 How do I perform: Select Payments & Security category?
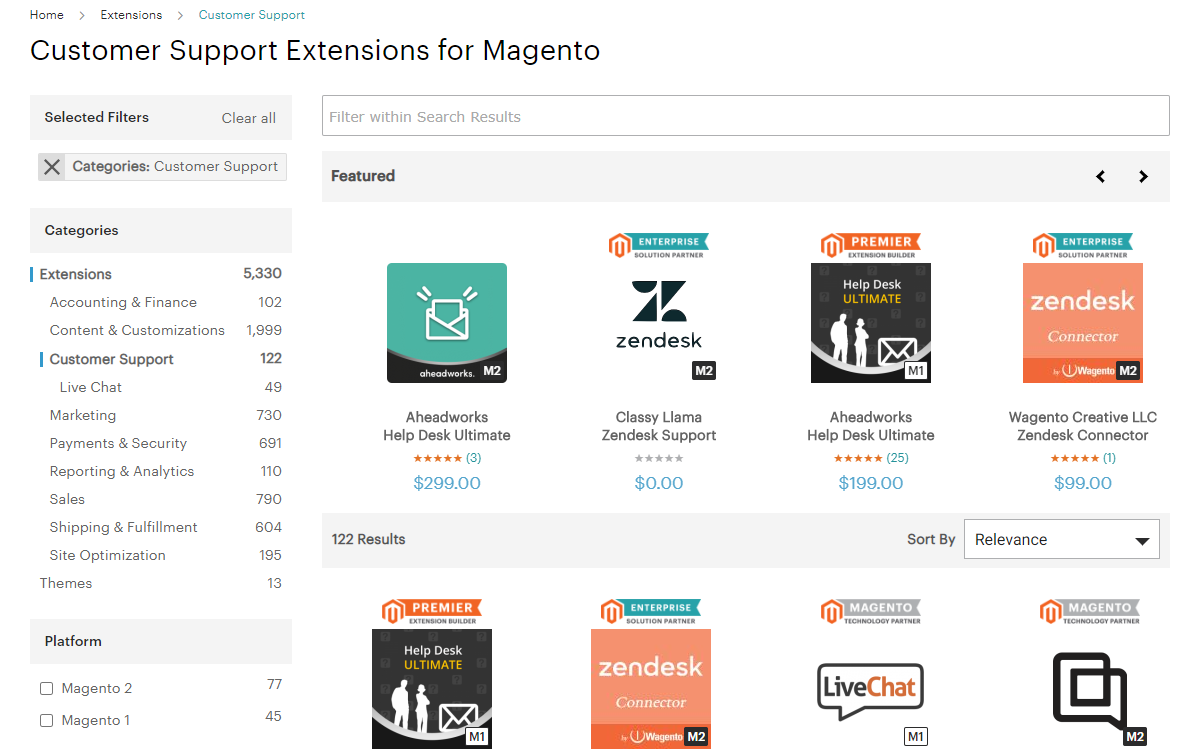point(118,443)
